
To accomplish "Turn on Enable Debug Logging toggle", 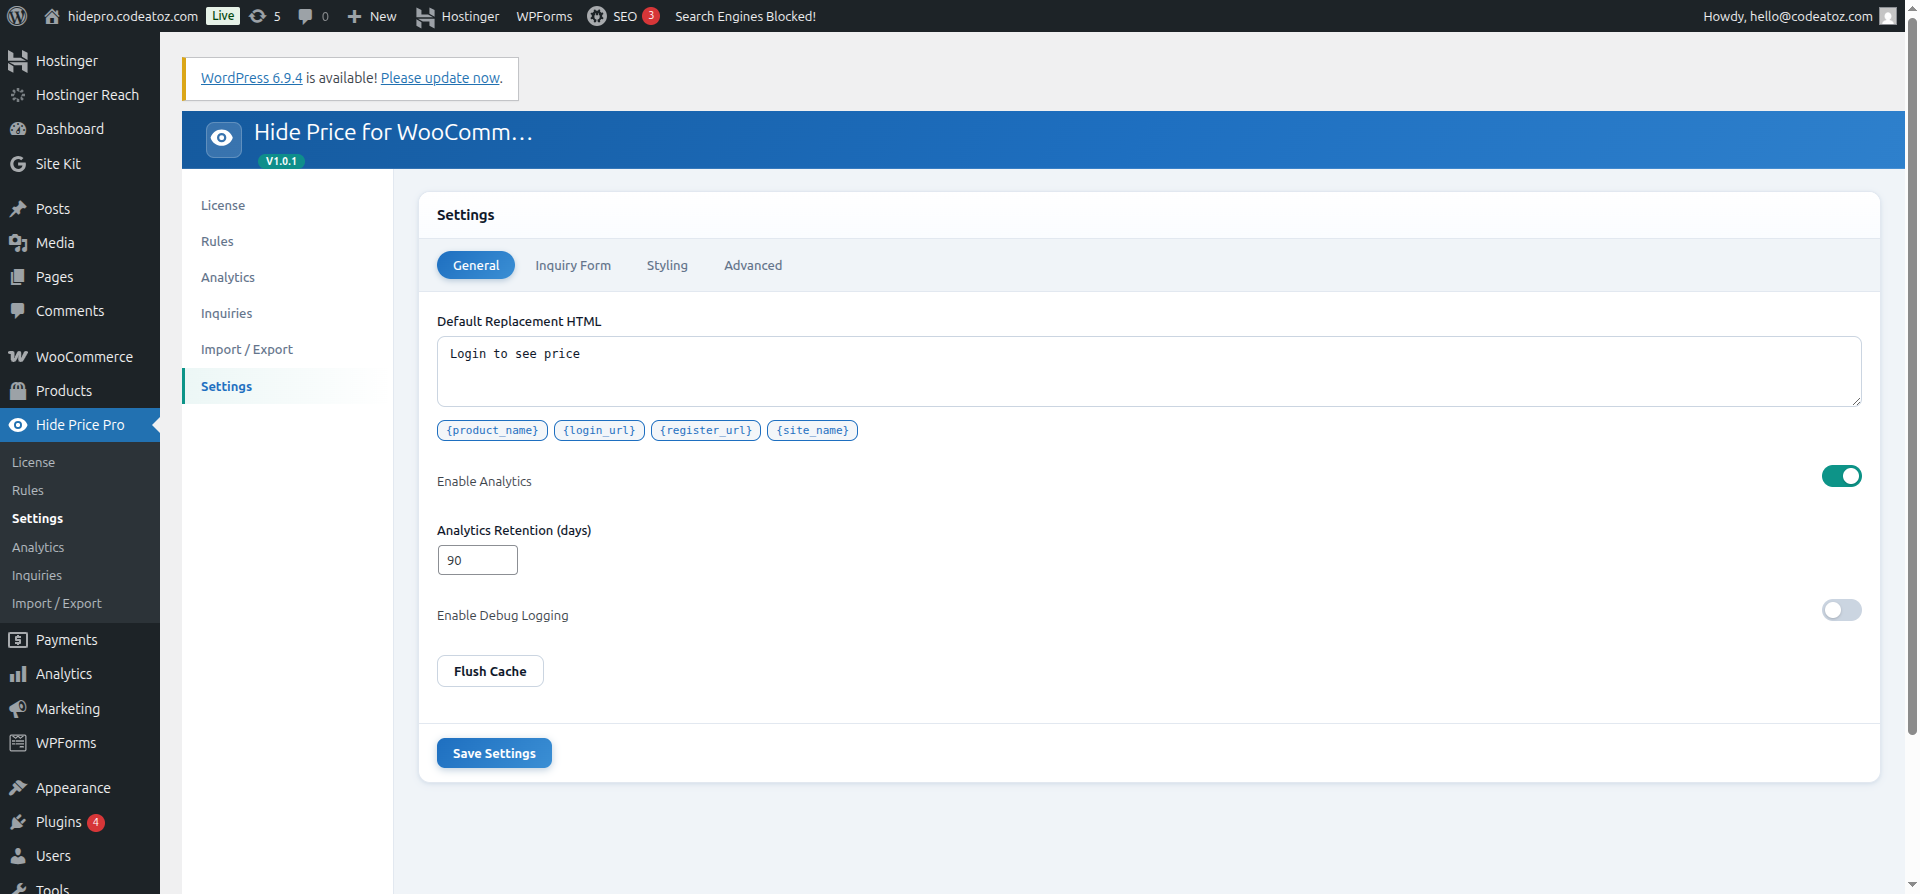I will (x=1841, y=610).
